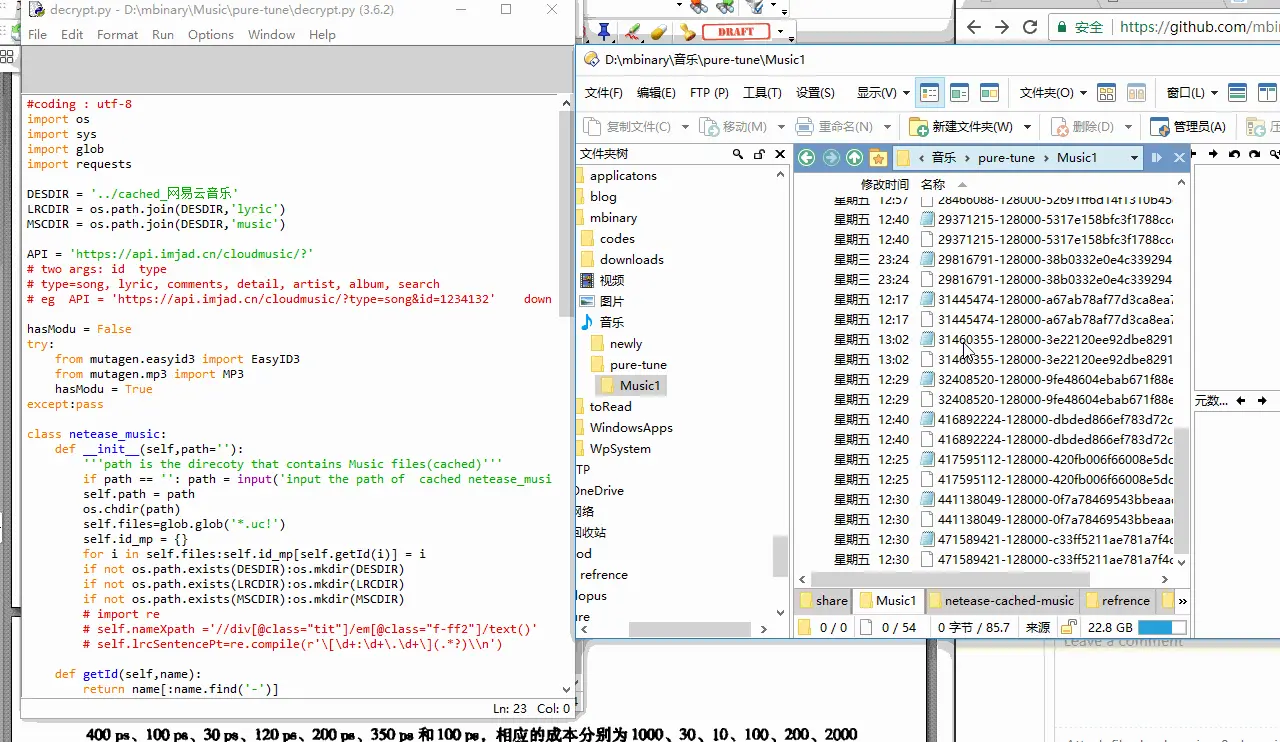Switch to share folder tab

pos(823,601)
